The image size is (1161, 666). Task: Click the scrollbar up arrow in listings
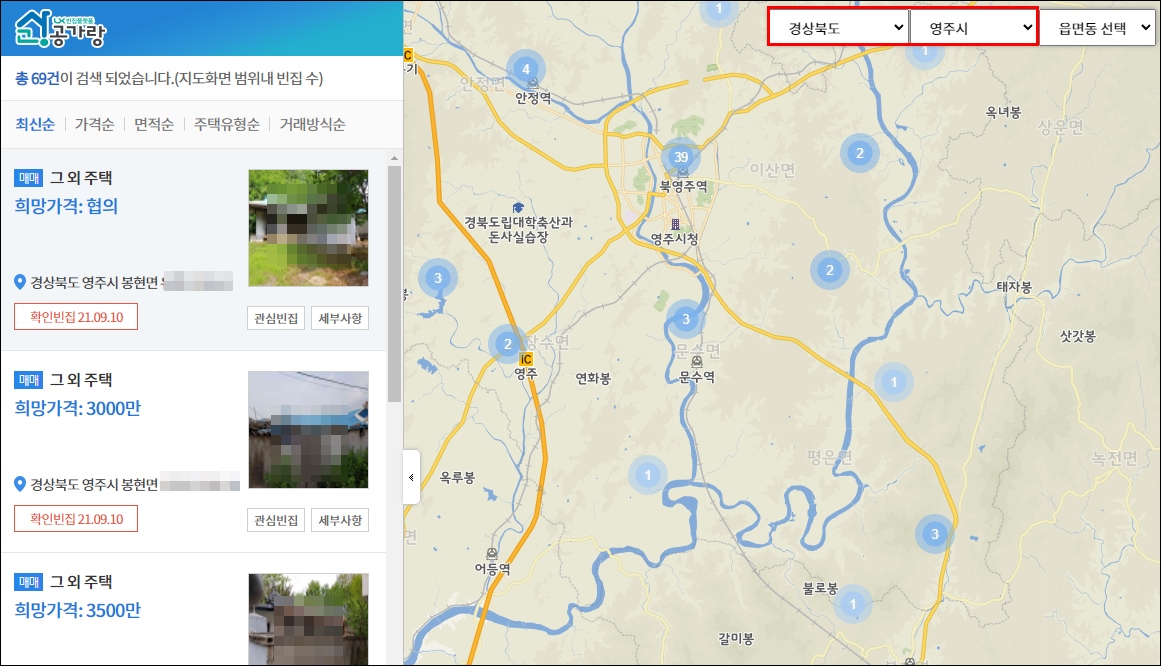pos(394,158)
